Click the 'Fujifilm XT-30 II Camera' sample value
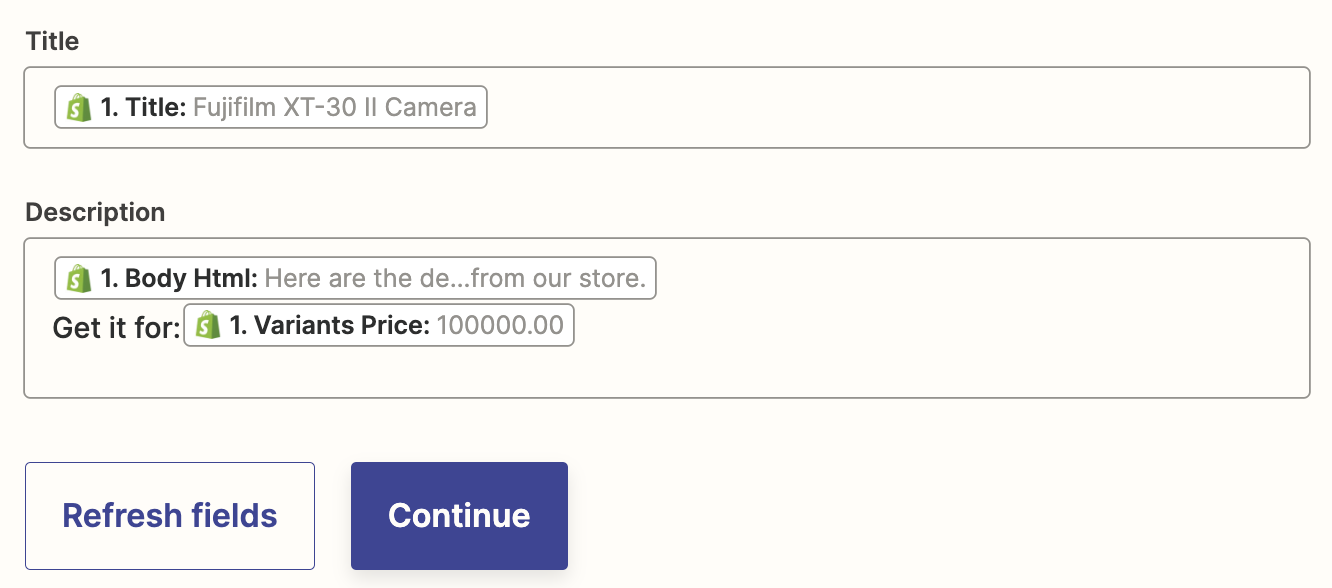Screen dimensions: 1332x588 pos(334,107)
